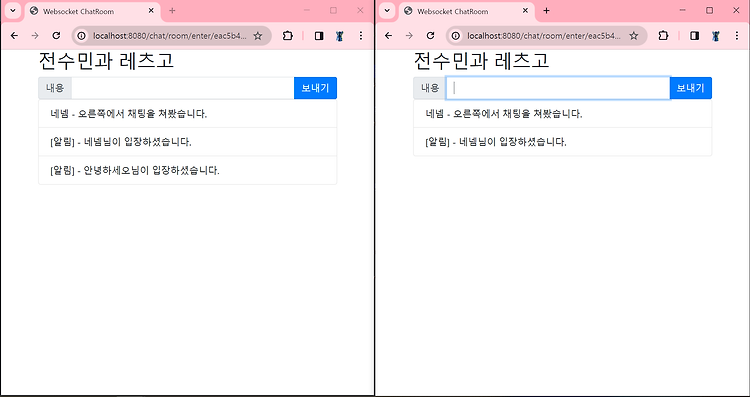Click the left window address bar URL
Screen dimensions: 750x397
pos(170,36)
